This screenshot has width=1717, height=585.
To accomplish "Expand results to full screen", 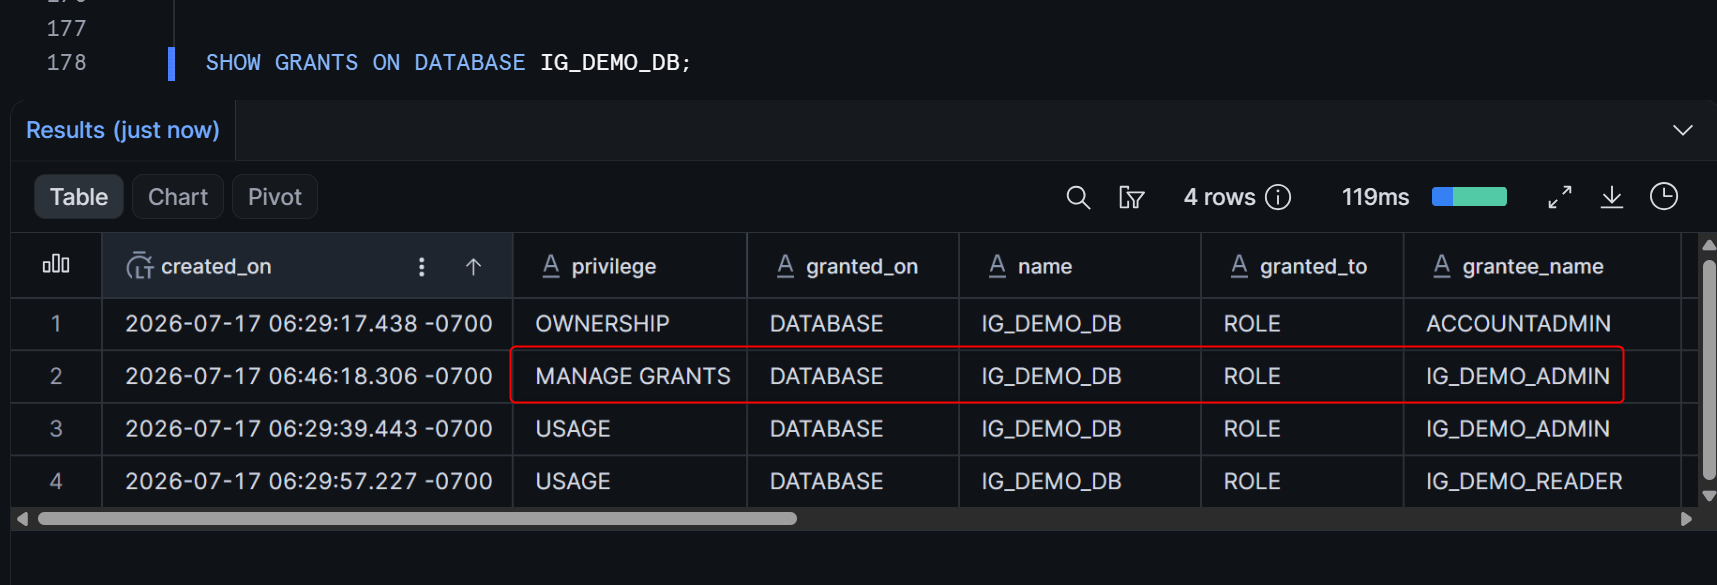I will click(x=1560, y=197).
